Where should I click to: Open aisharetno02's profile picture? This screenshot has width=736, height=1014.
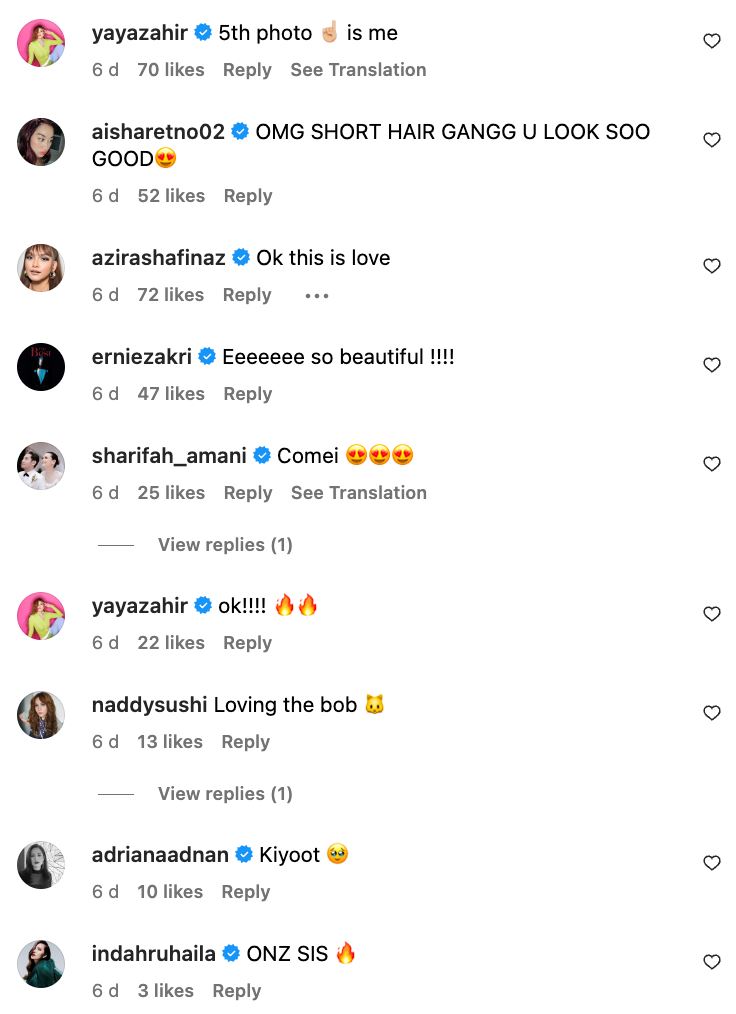(41, 142)
